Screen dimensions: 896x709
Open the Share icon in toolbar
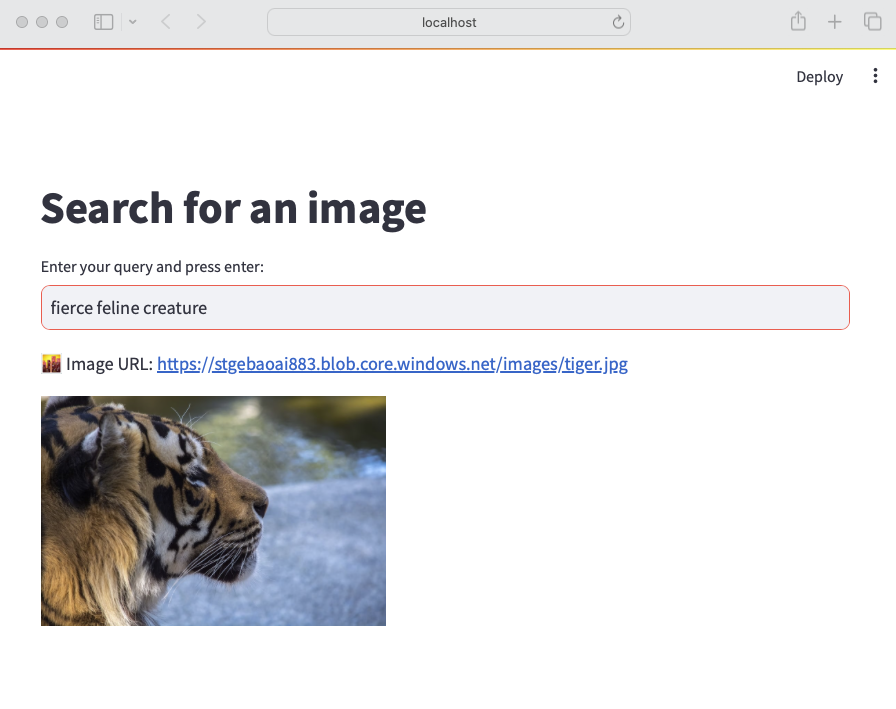coord(798,22)
